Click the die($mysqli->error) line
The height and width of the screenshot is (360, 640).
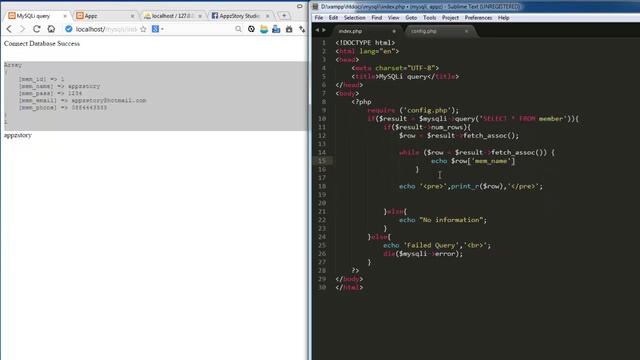click(423, 253)
